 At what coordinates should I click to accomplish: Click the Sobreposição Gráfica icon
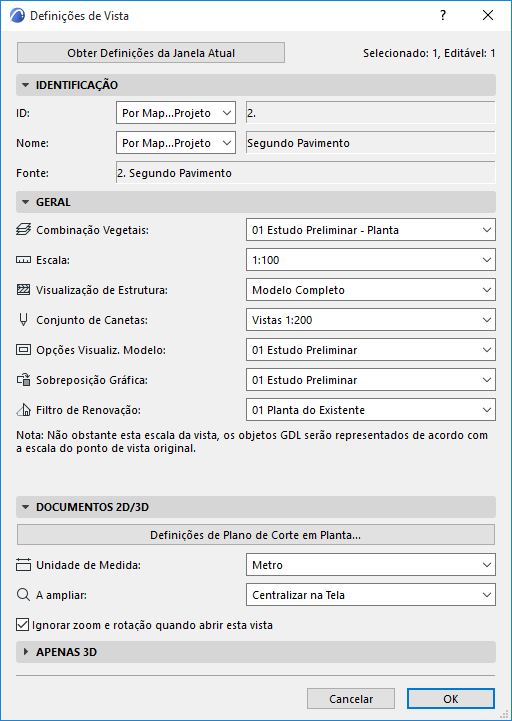pos(23,380)
